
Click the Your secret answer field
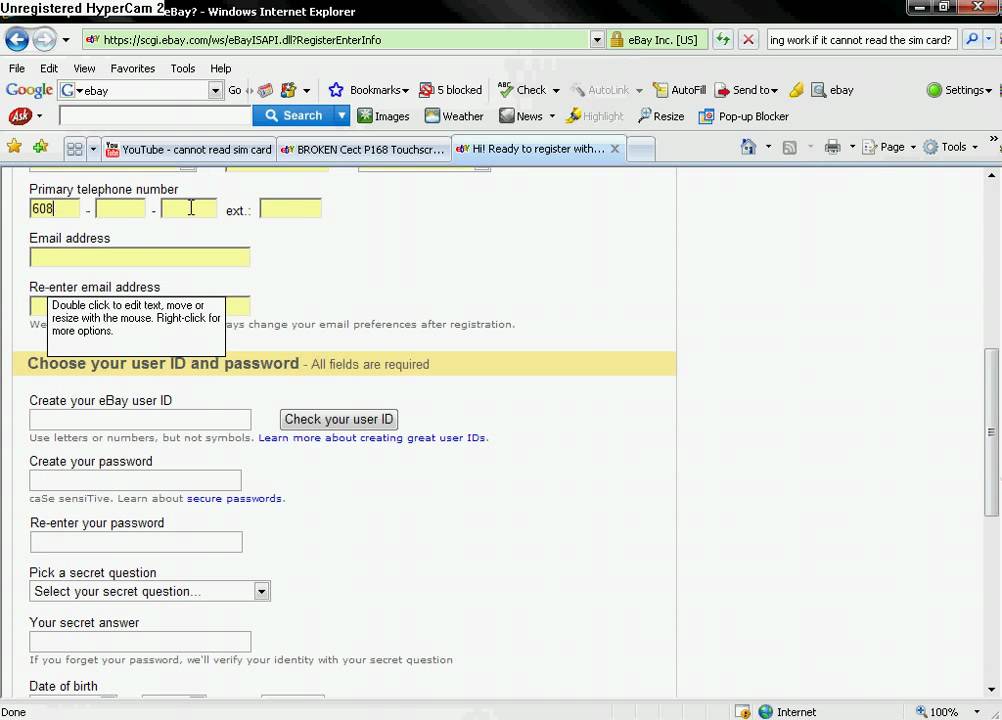[x=140, y=641]
